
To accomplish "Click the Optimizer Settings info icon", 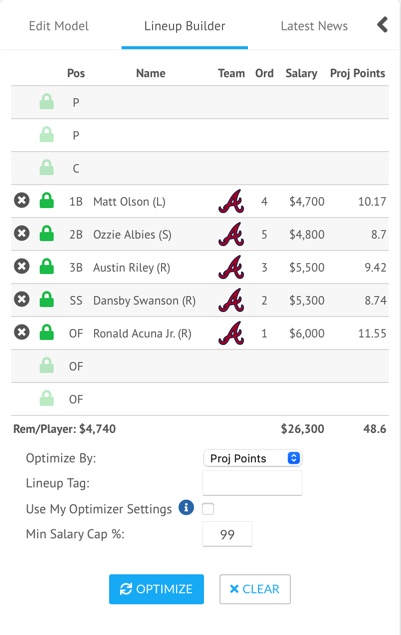I will (x=186, y=507).
